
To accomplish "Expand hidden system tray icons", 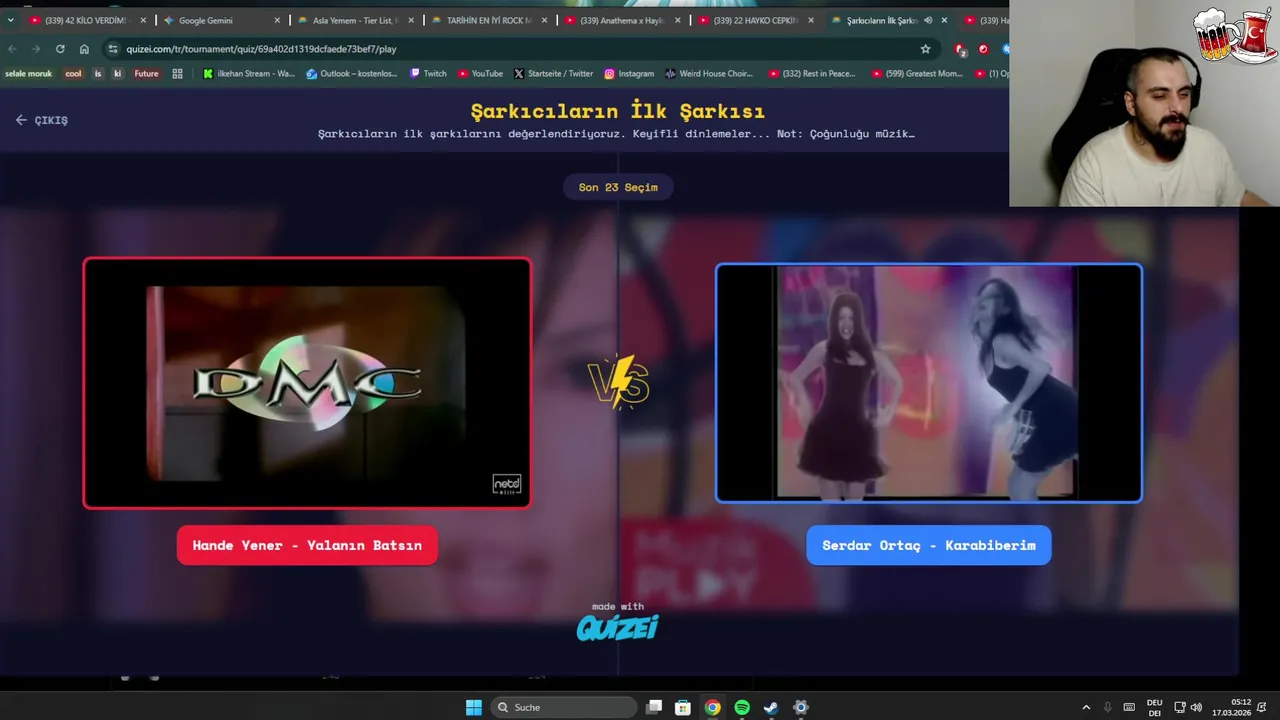I will tap(1086, 707).
